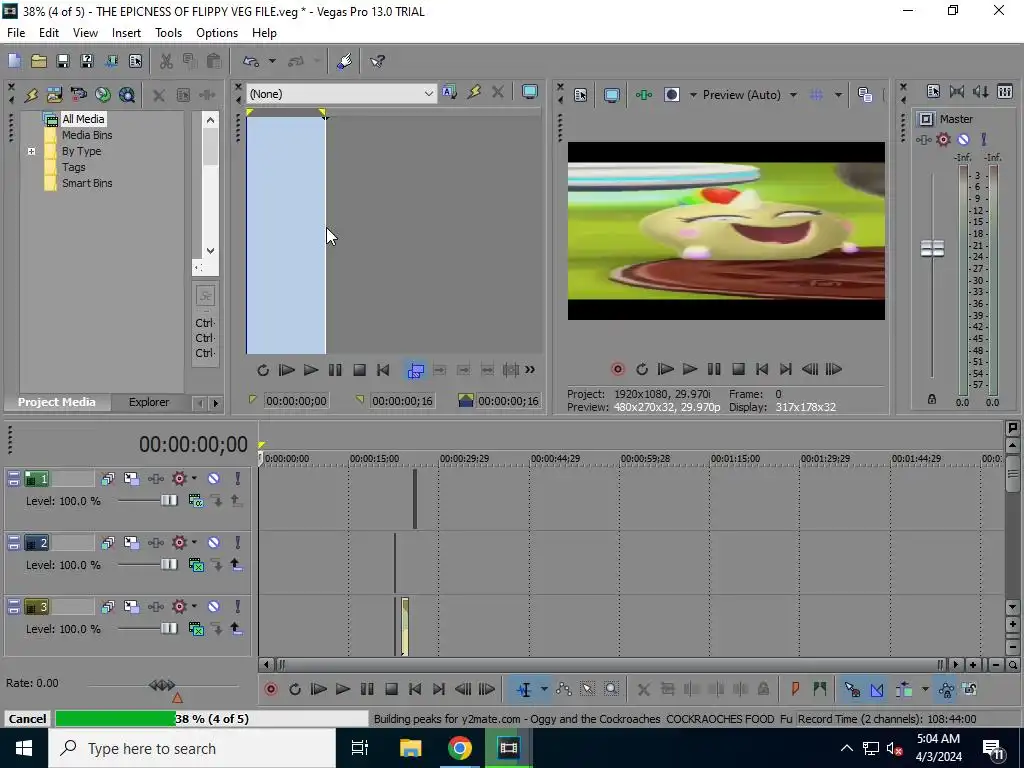Select the Zoom Edit tool in timeline toolbar
1024x768 pixels.
pyautogui.click(x=611, y=689)
